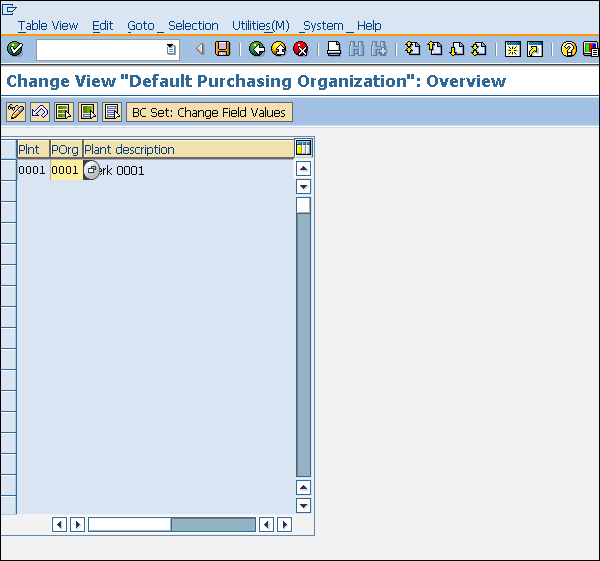Image resolution: width=600 pixels, height=561 pixels.
Task: Open the Utilities(M) menu
Action: 261,26
